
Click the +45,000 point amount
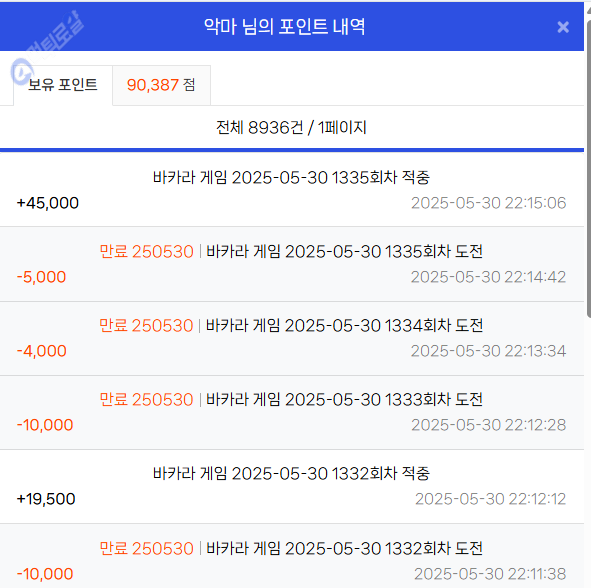(x=48, y=203)
